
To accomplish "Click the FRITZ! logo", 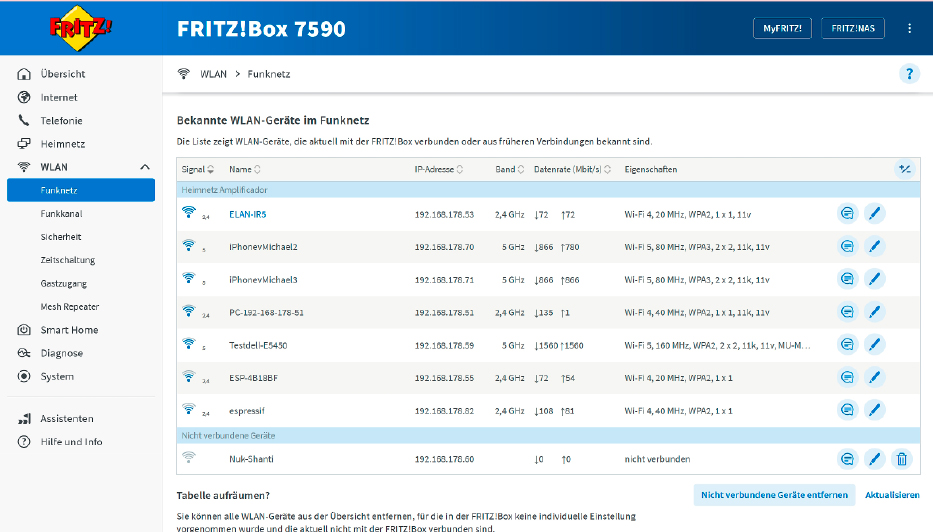I will (80, 28).
